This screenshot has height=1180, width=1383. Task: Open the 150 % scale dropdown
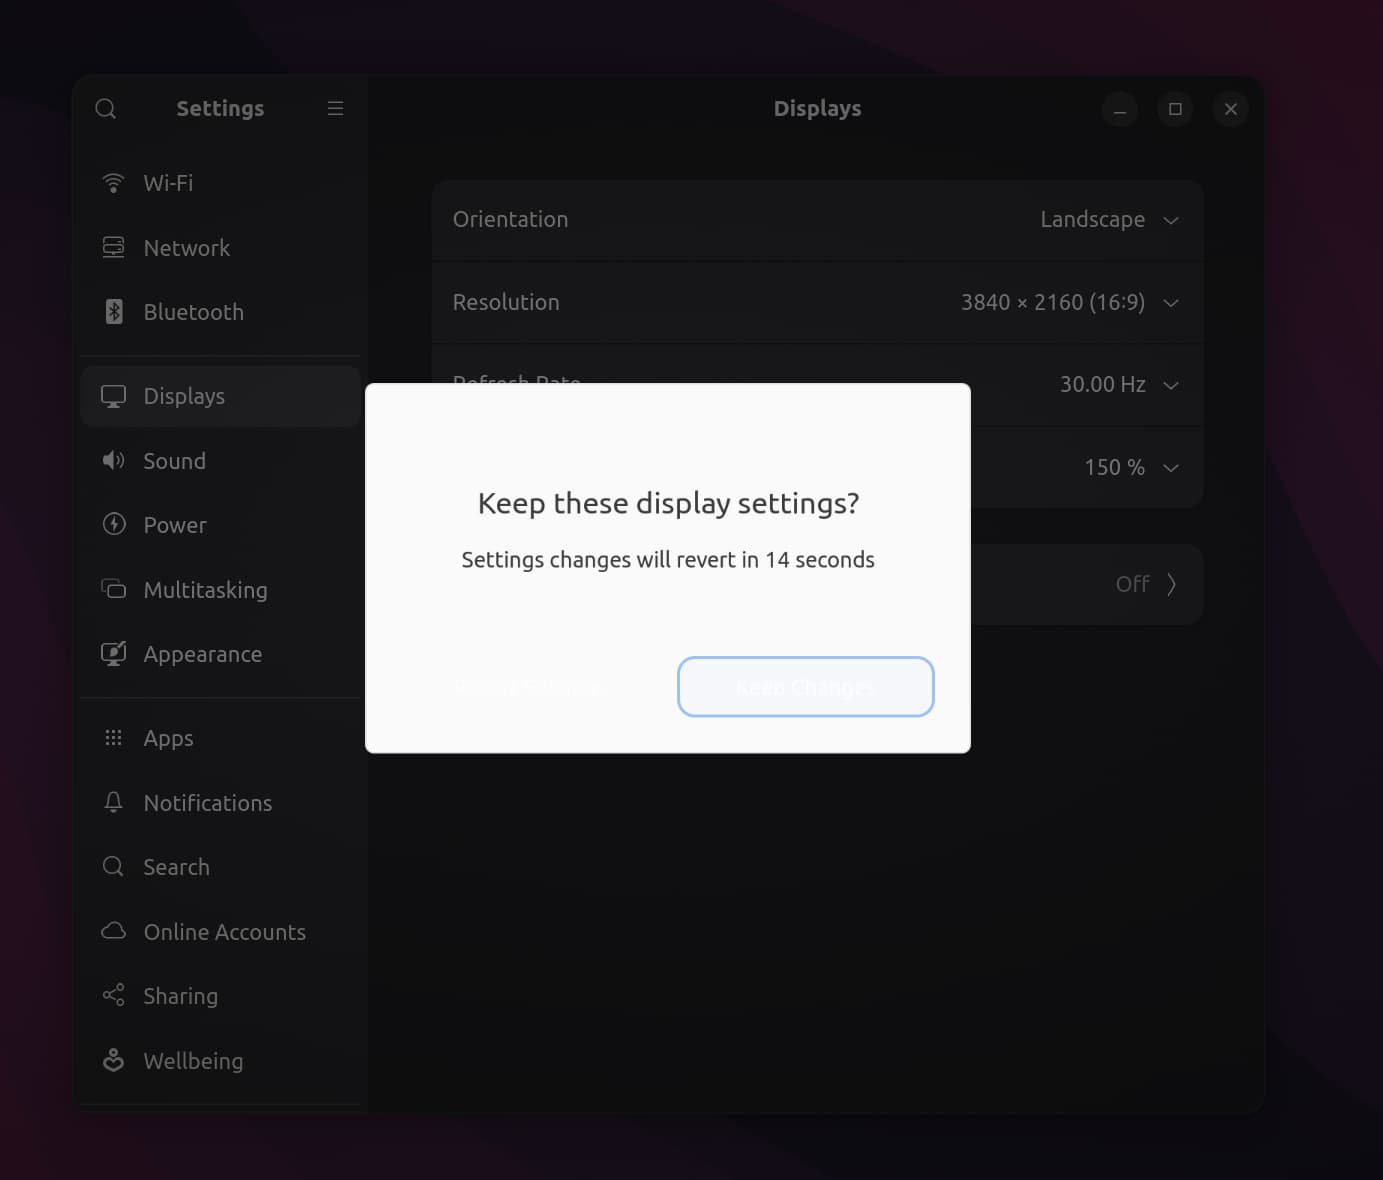(1130, 468)
